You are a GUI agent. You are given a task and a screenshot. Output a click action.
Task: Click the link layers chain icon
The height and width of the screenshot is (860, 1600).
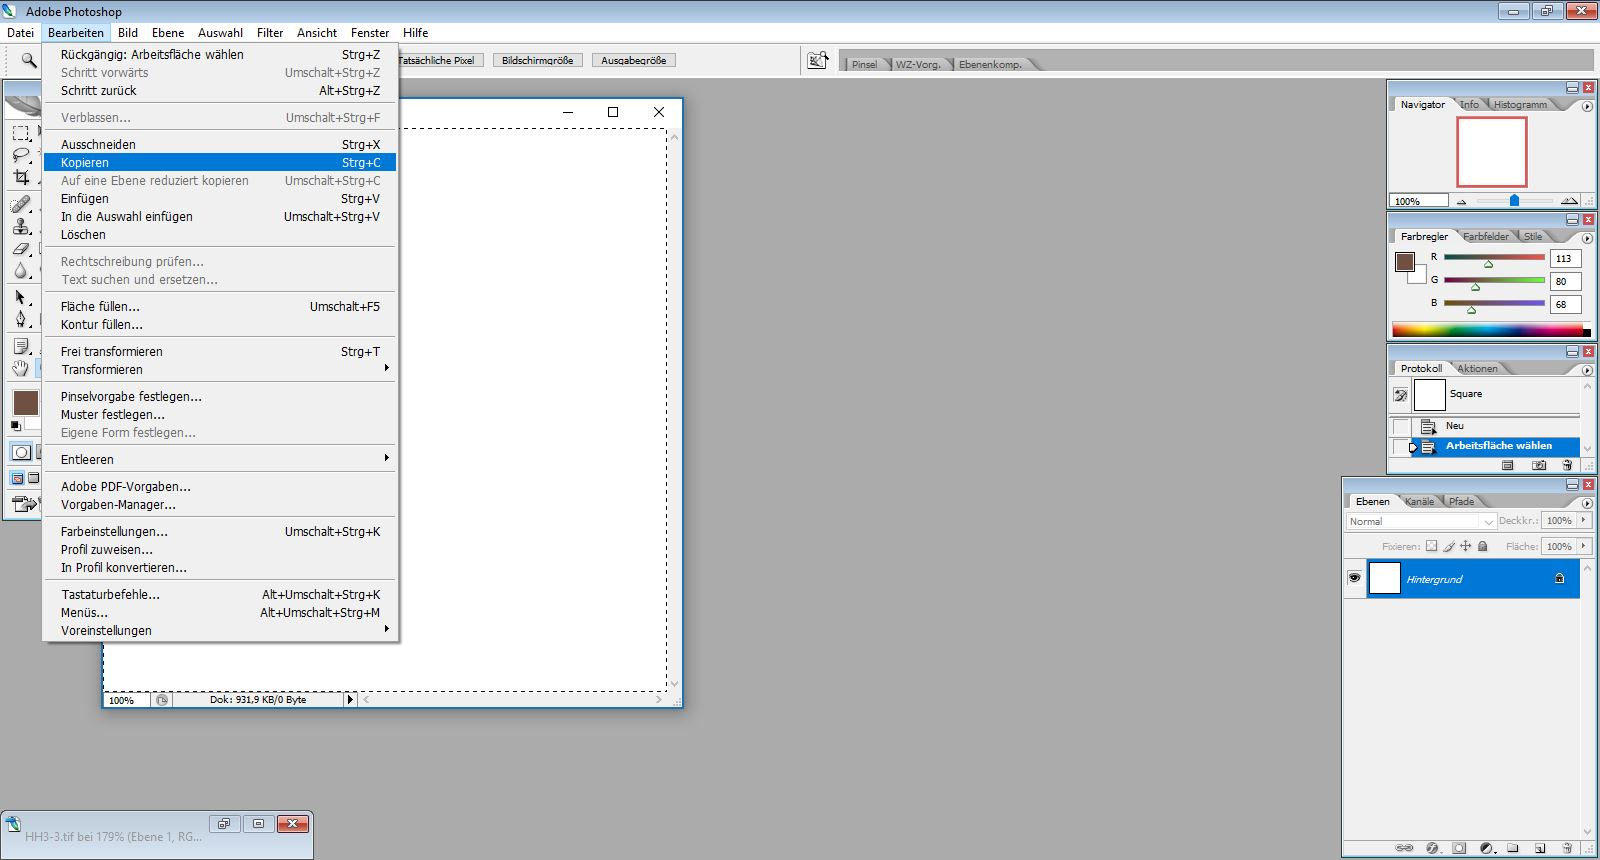[1405, 848]
